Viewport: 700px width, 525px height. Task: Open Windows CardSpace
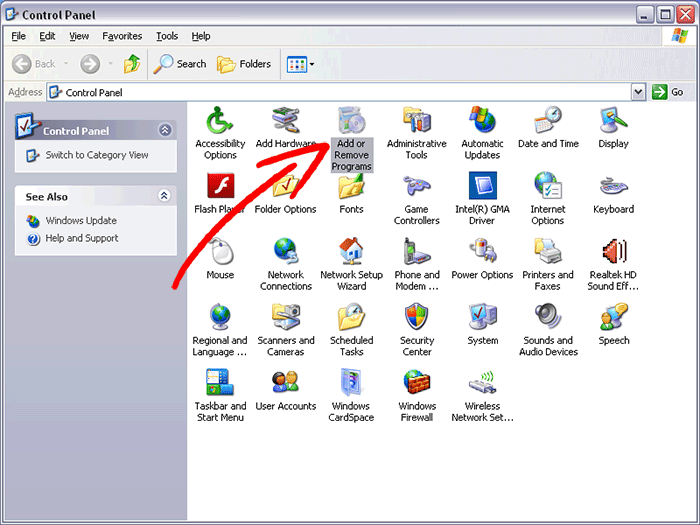click(351, 396)
